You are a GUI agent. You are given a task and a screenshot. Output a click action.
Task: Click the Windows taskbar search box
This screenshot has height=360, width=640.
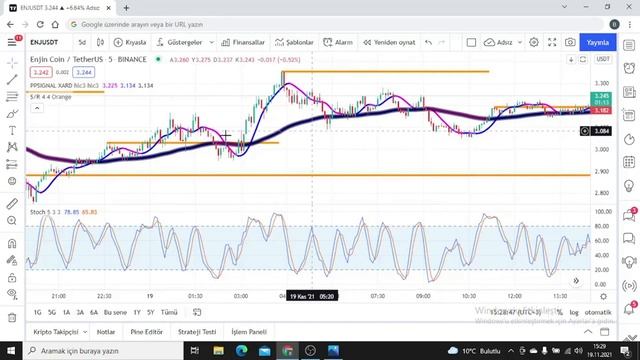tap(103, 351)
